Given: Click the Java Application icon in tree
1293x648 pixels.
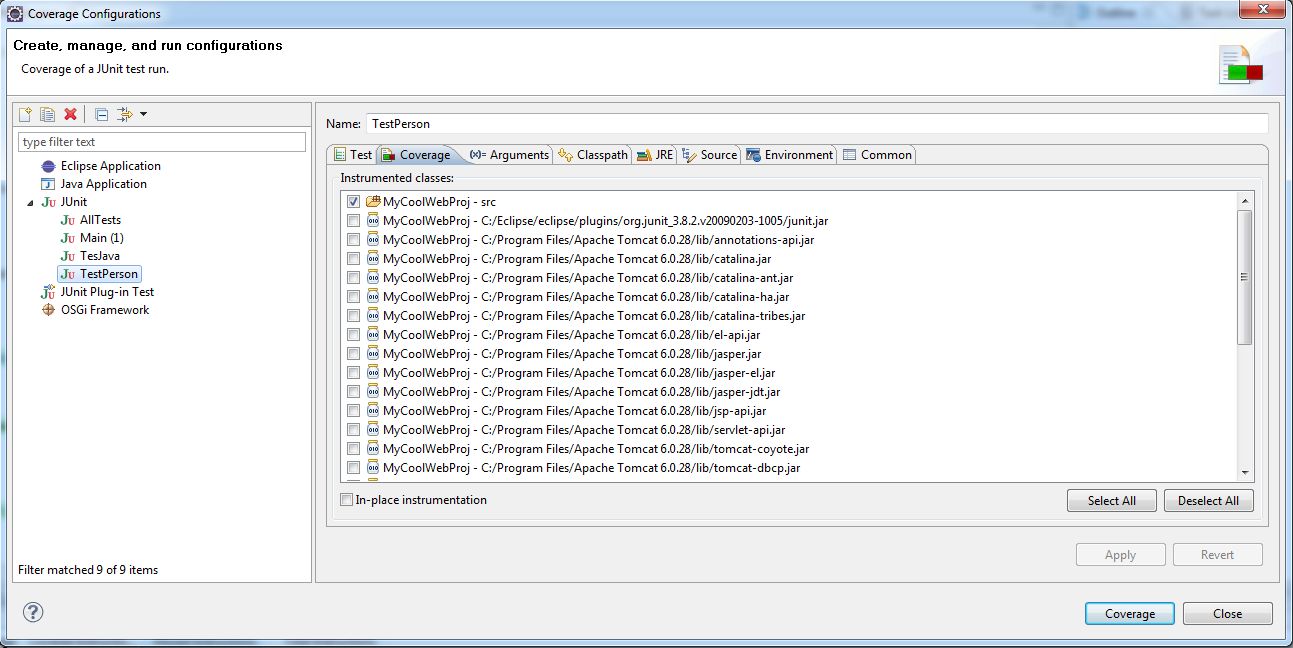Looking at the screenshot, I should pos(48,184).
